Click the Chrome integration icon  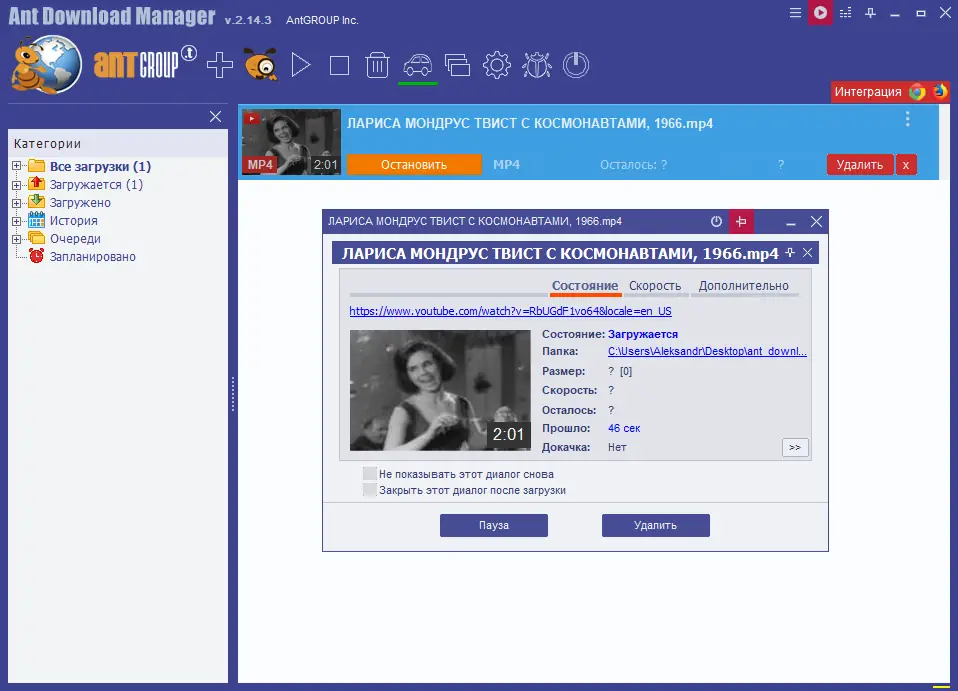point(917,92)
